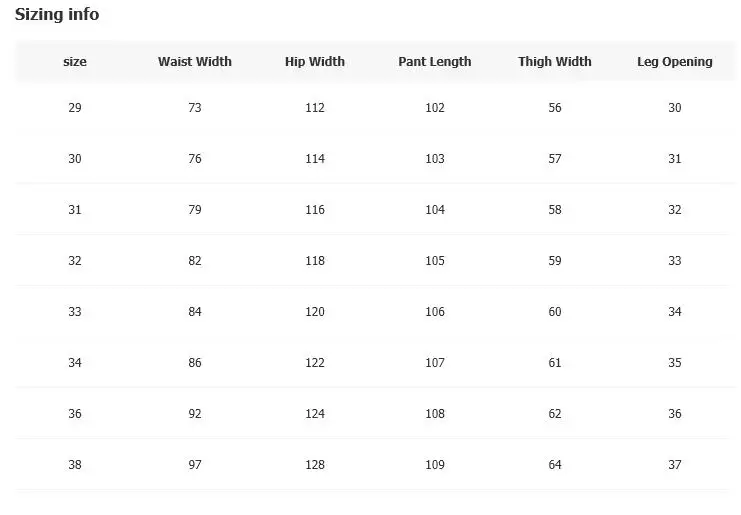Select the size column header
The height and width of the screenshot is (515, 741).
tap(75, 62)
